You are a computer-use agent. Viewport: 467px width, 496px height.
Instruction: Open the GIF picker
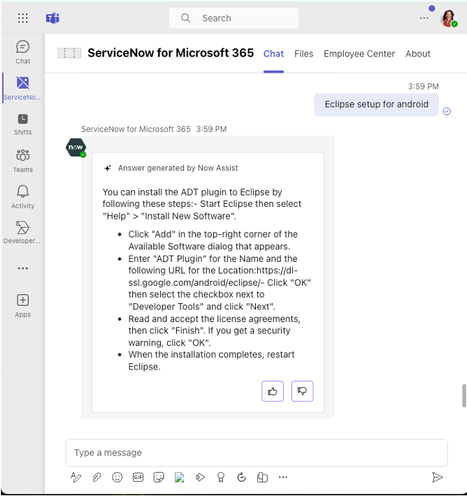tap(138, 477)
